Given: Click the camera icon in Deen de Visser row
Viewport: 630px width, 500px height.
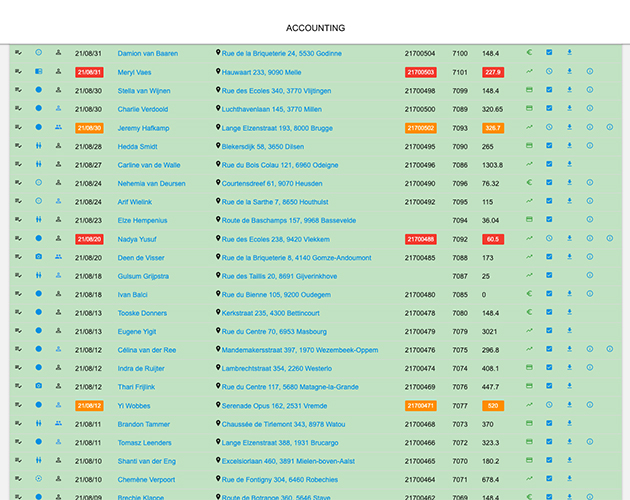Looking at the screenshot, I should [x=39, y=257].
